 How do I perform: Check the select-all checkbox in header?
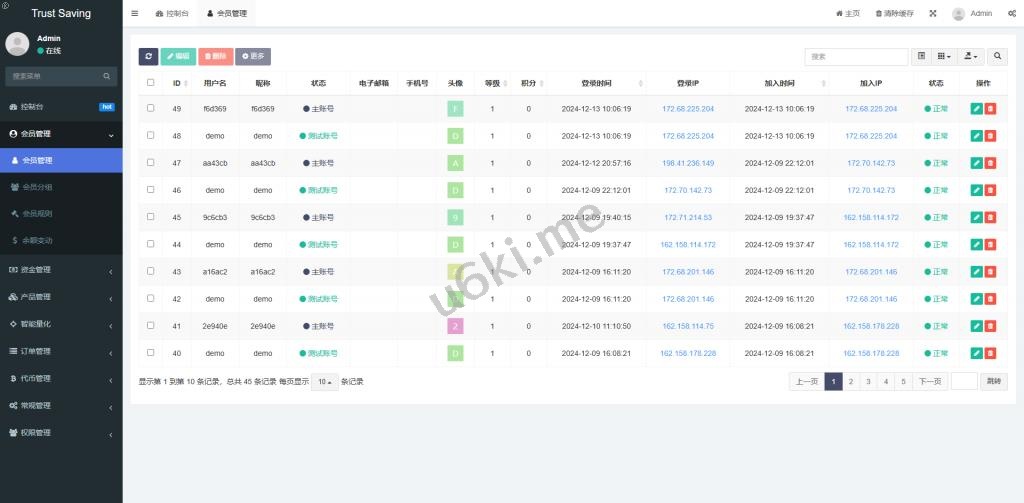point(151,83)
